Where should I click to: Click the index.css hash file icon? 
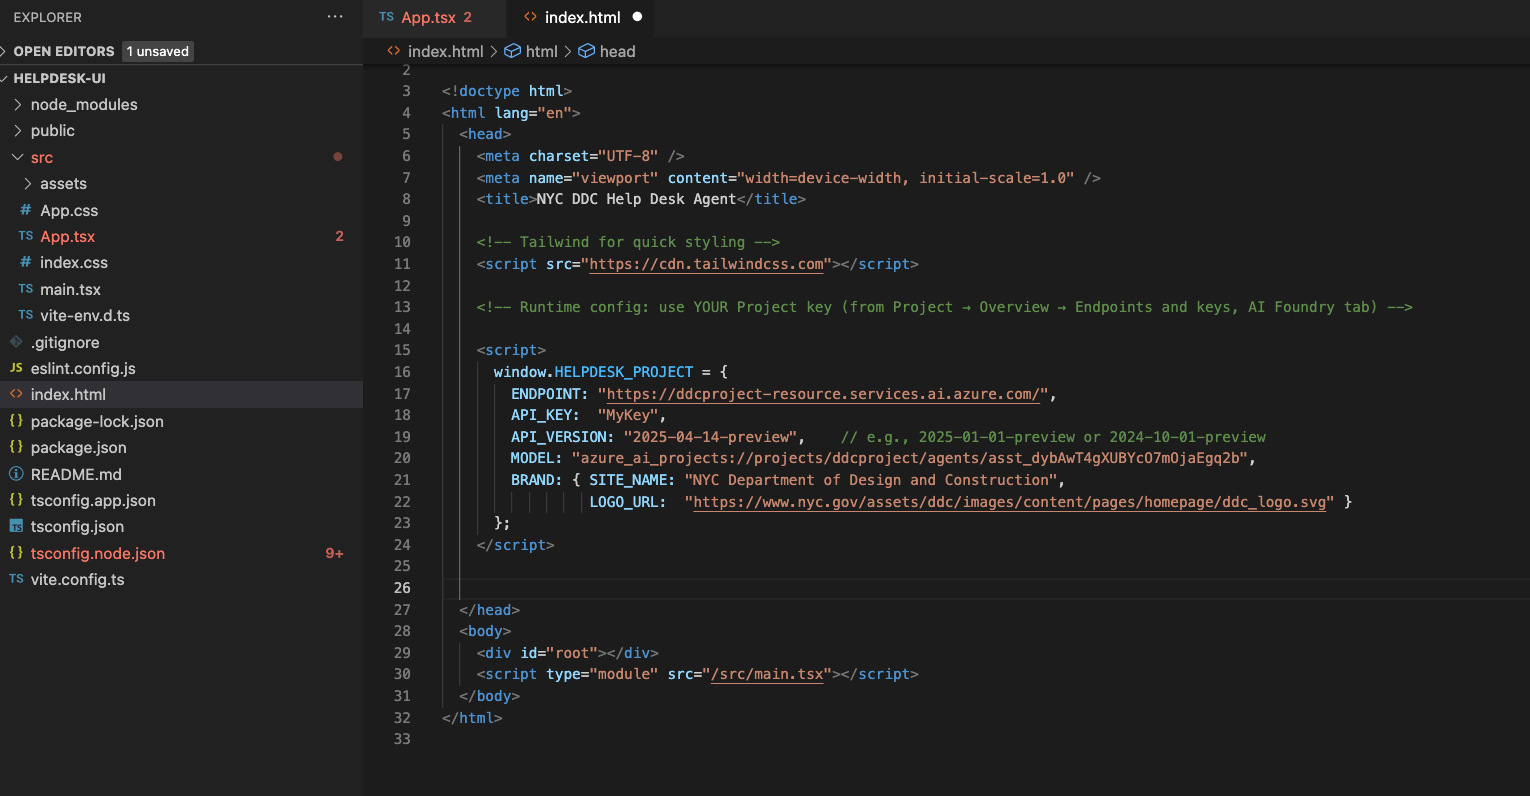click(x=26, y=262)
